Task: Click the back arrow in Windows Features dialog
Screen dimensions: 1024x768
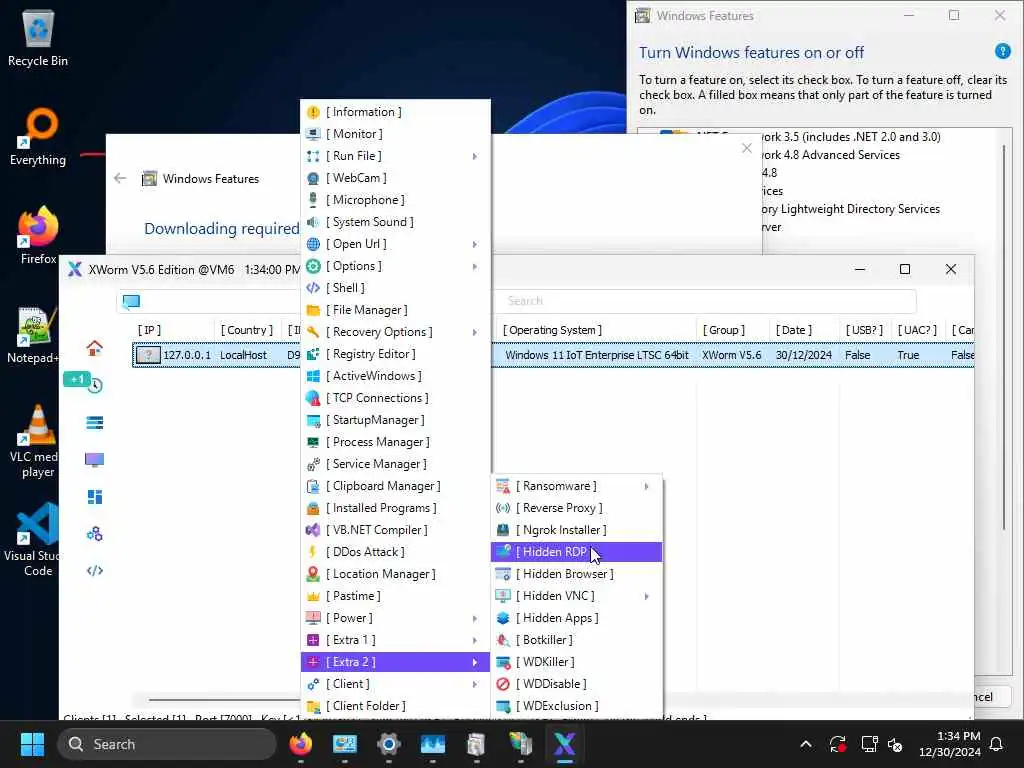Action: pyautogui.click(x=120, y=178)
